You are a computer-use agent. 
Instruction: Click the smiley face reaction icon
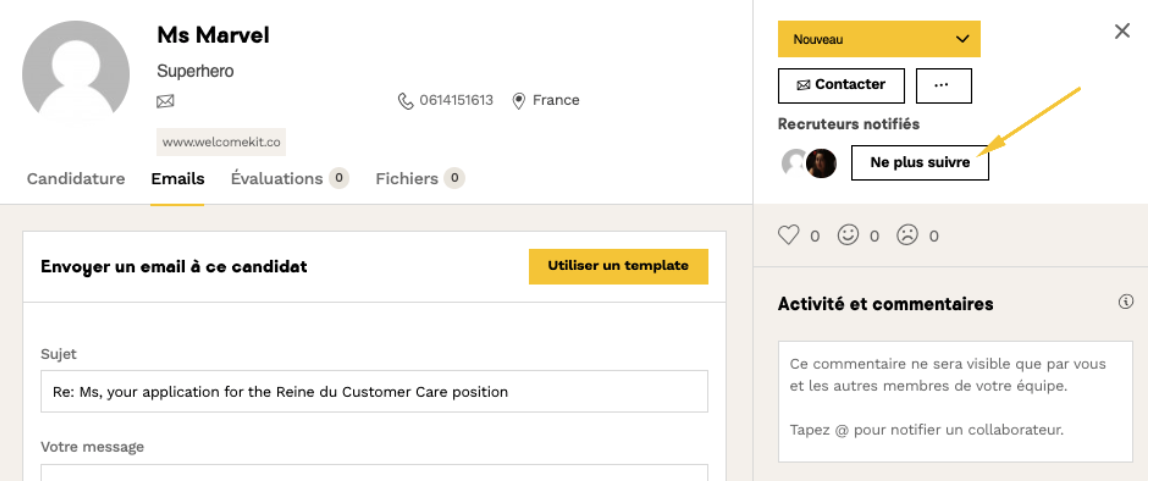848,235
